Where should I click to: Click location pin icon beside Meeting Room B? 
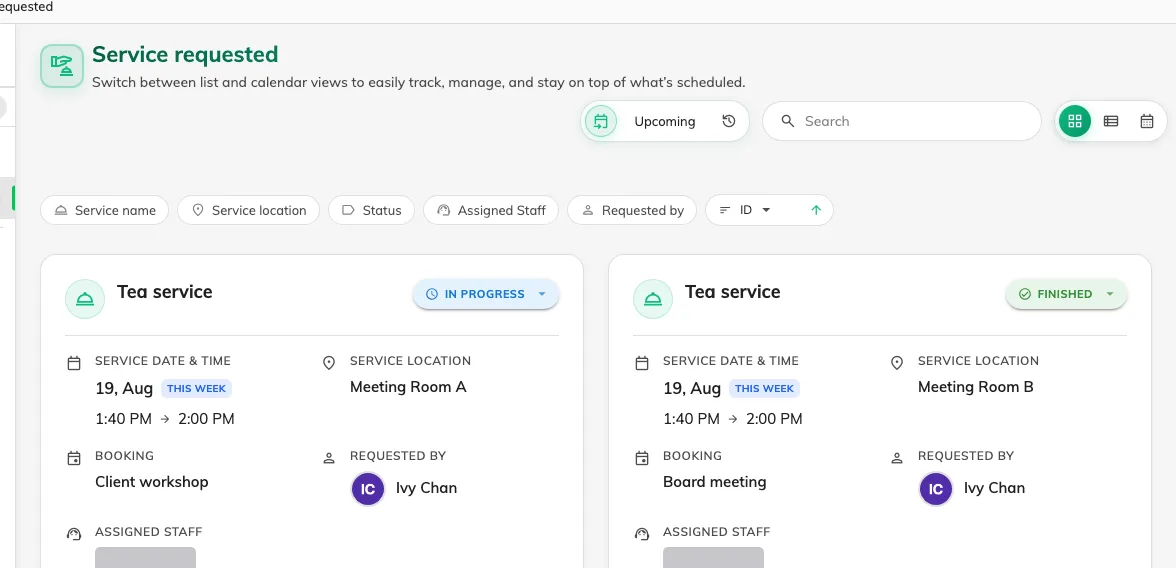896,363
